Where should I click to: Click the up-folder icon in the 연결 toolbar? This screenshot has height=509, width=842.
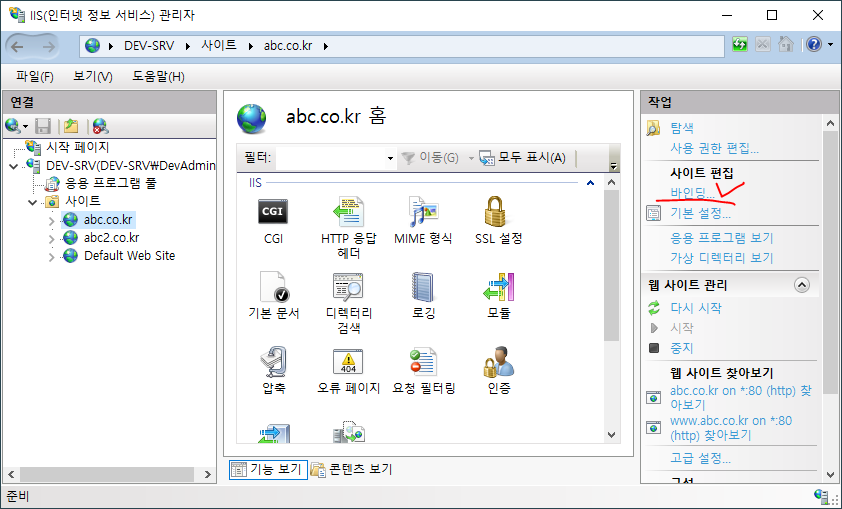(x=71, y=126)
